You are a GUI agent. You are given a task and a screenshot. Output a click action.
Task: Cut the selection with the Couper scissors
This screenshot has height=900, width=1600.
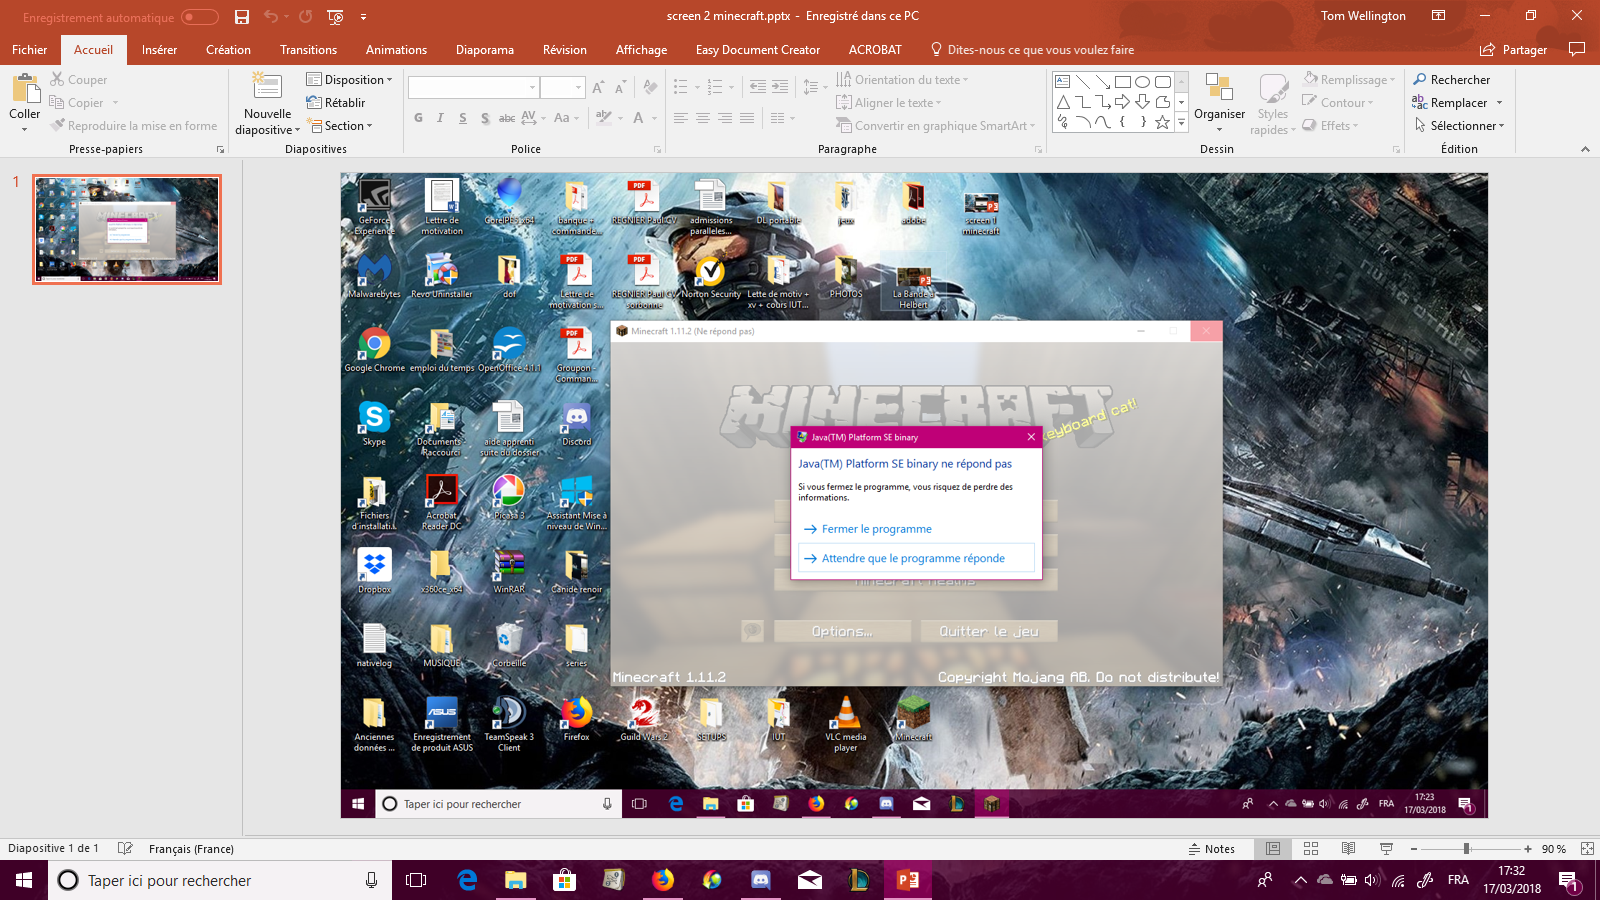coord(79,80)
